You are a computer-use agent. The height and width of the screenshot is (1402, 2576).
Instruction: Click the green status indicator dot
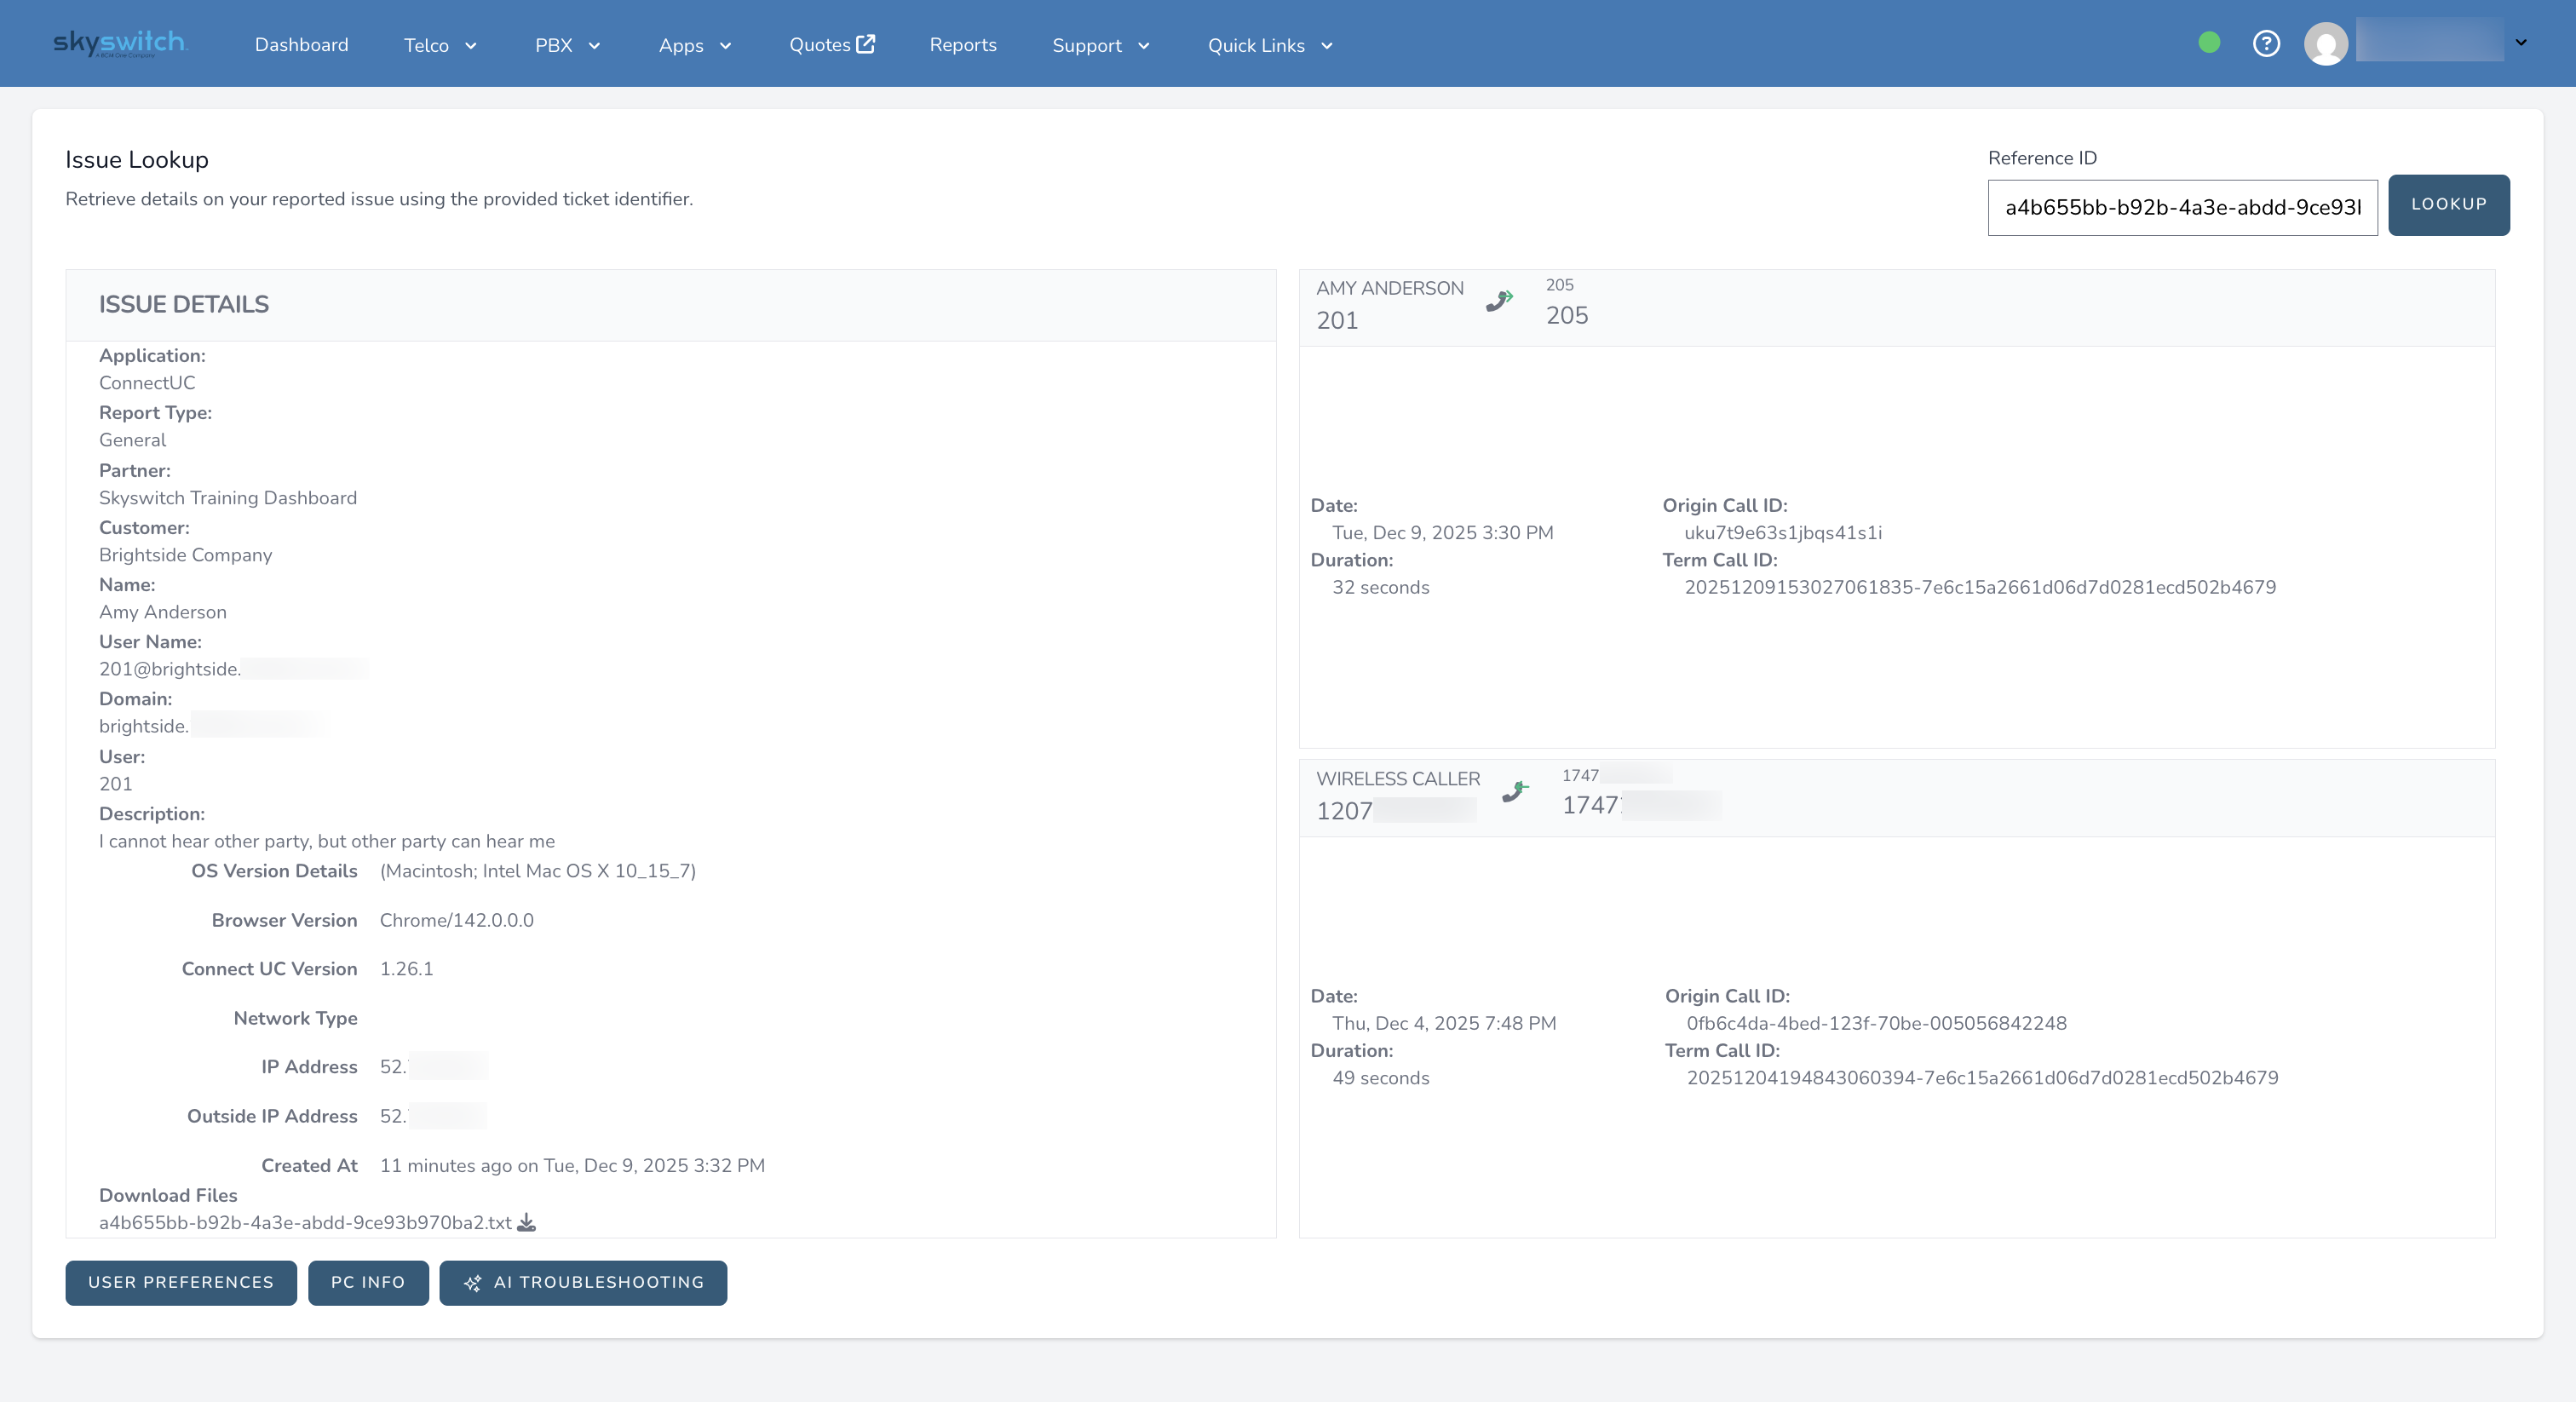[2209, 43]
